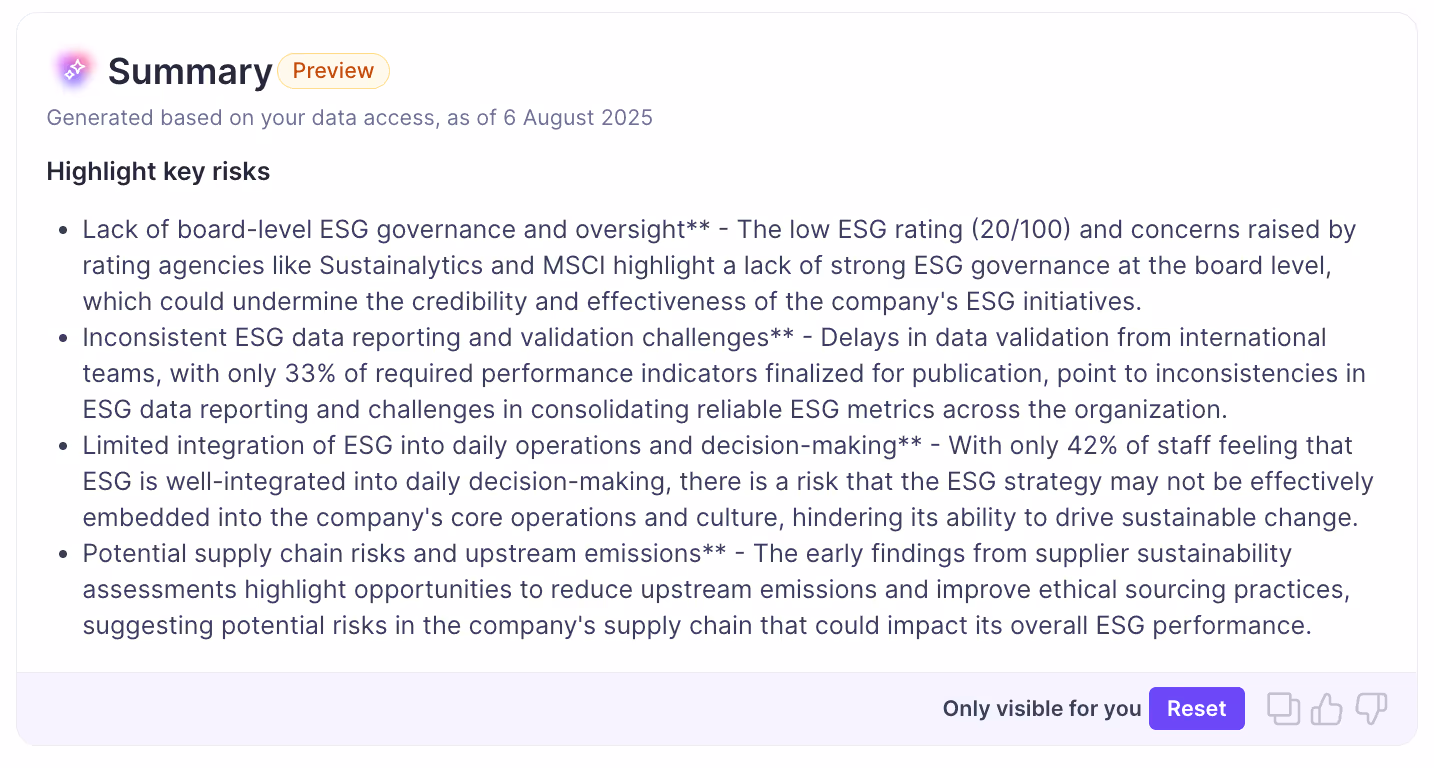Click the Summary heading

click(190, 72)
